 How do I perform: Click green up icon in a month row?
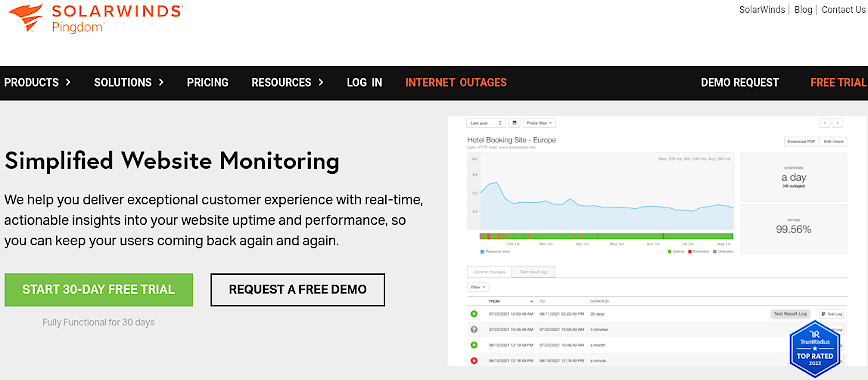474,345
